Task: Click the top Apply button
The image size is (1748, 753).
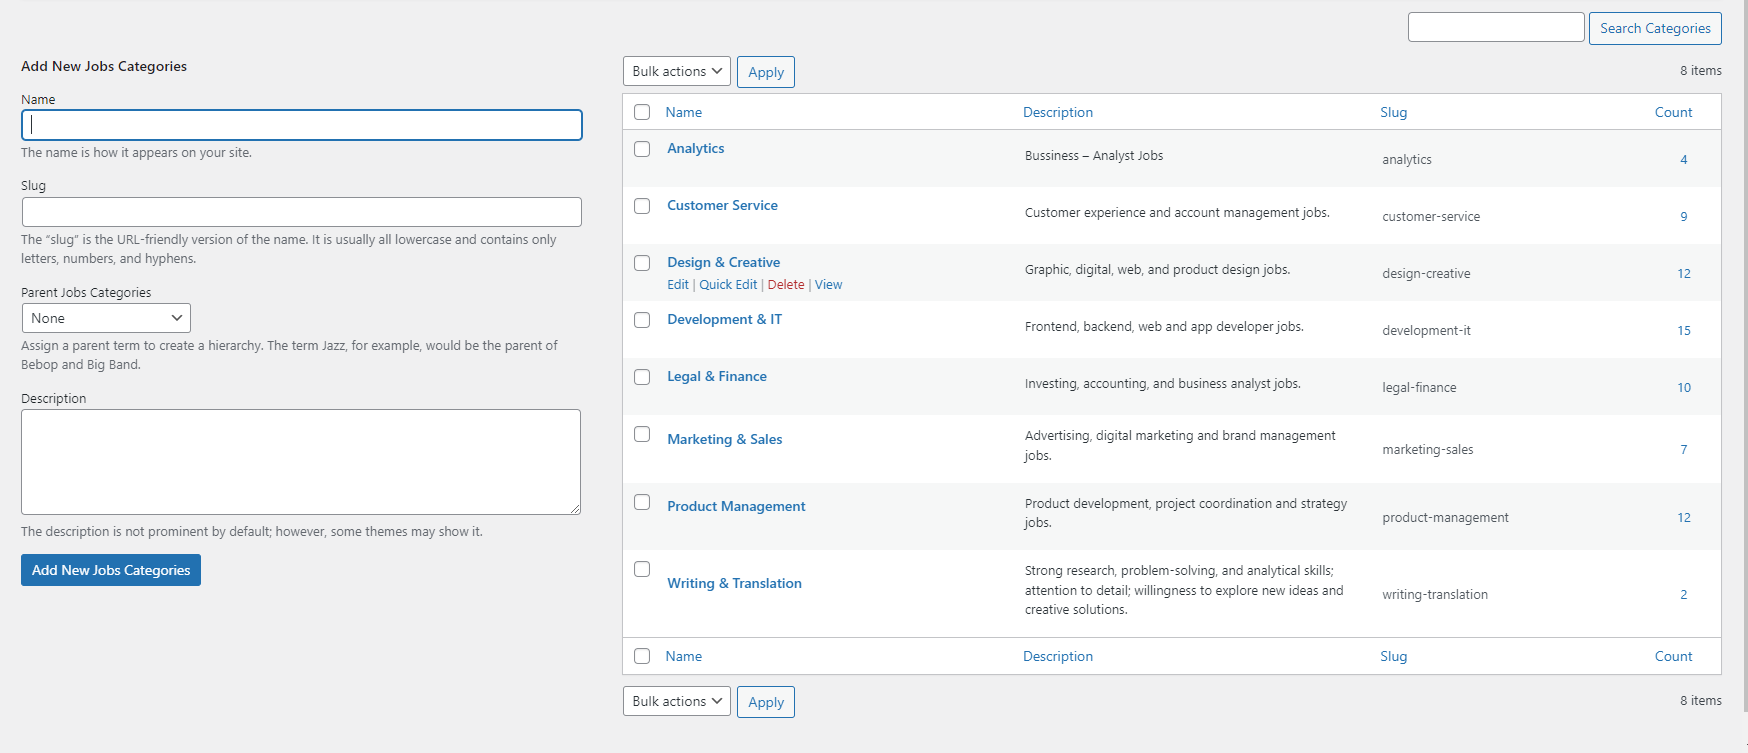Action: click(765, 72)
